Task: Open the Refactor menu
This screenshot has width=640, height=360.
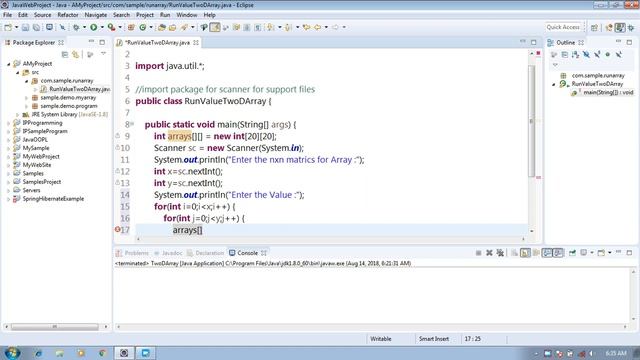Action: coord(68,15)
